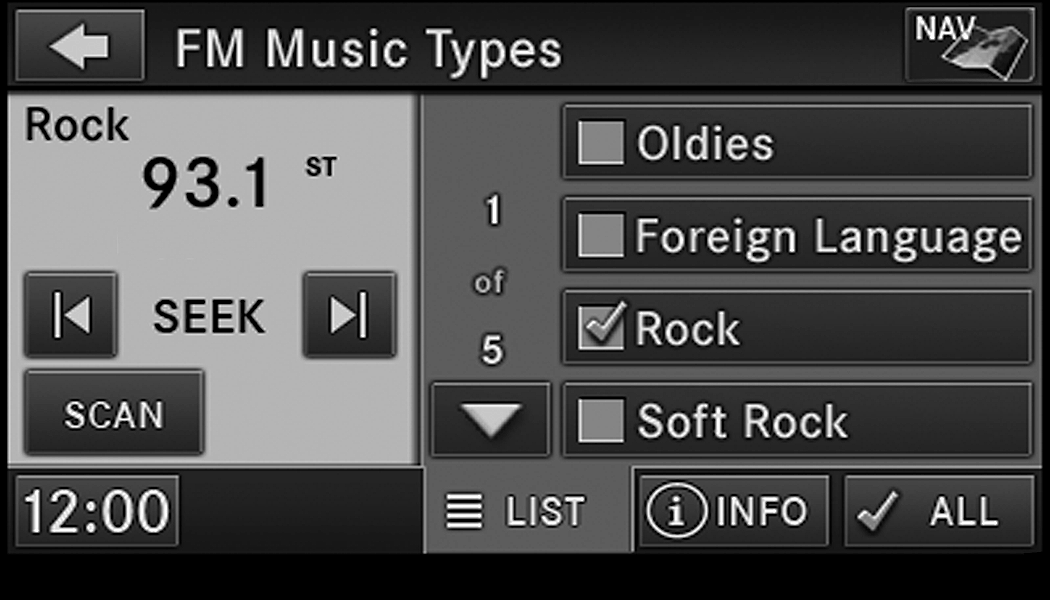1050x600 pixels.
Task: Seek to the previous station
Action: [70, 315]
